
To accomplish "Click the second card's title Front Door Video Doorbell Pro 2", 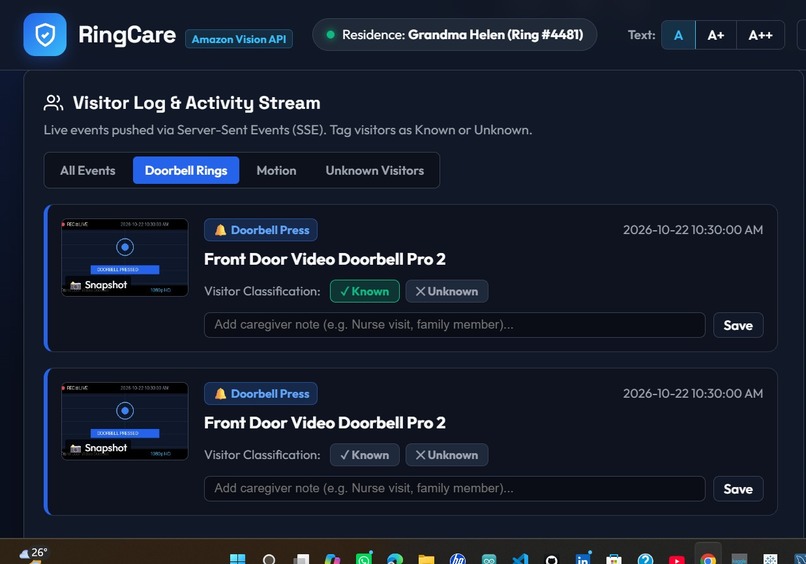I will [x=324, y=423].
